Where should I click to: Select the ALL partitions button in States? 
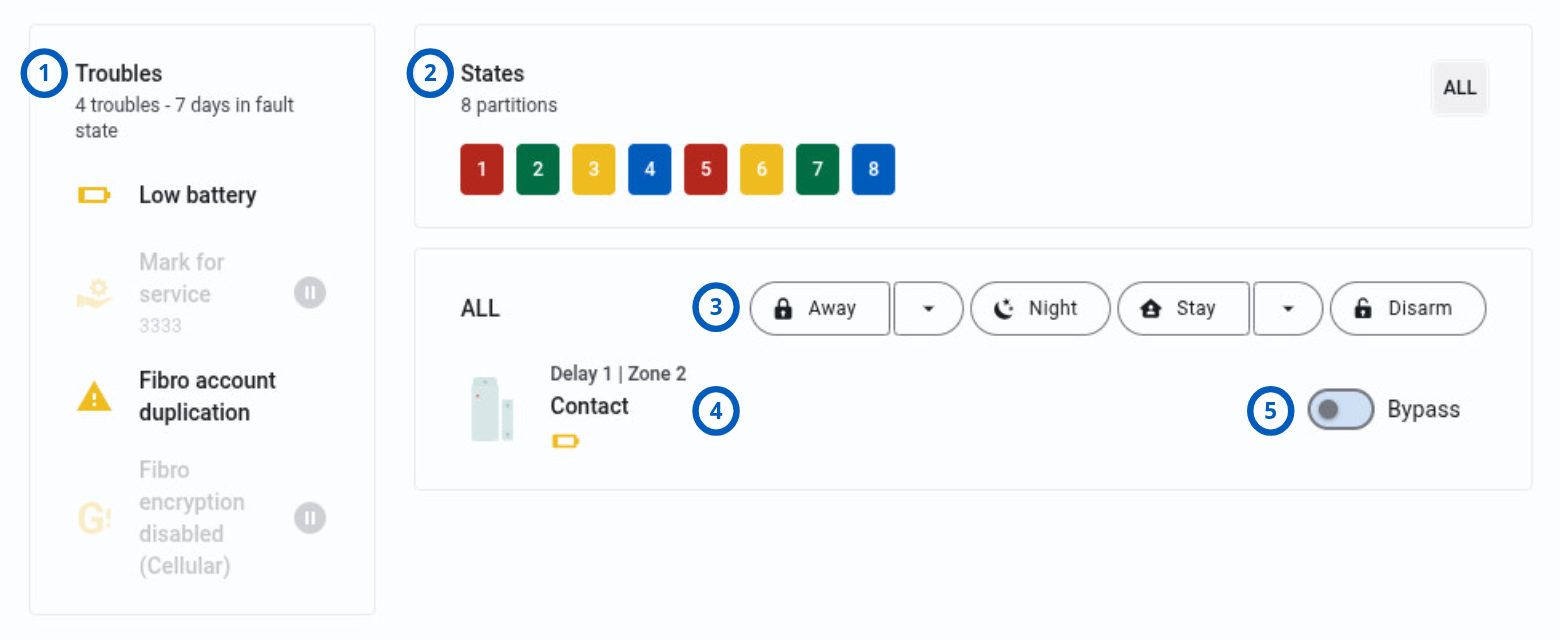click(1460, 88)
